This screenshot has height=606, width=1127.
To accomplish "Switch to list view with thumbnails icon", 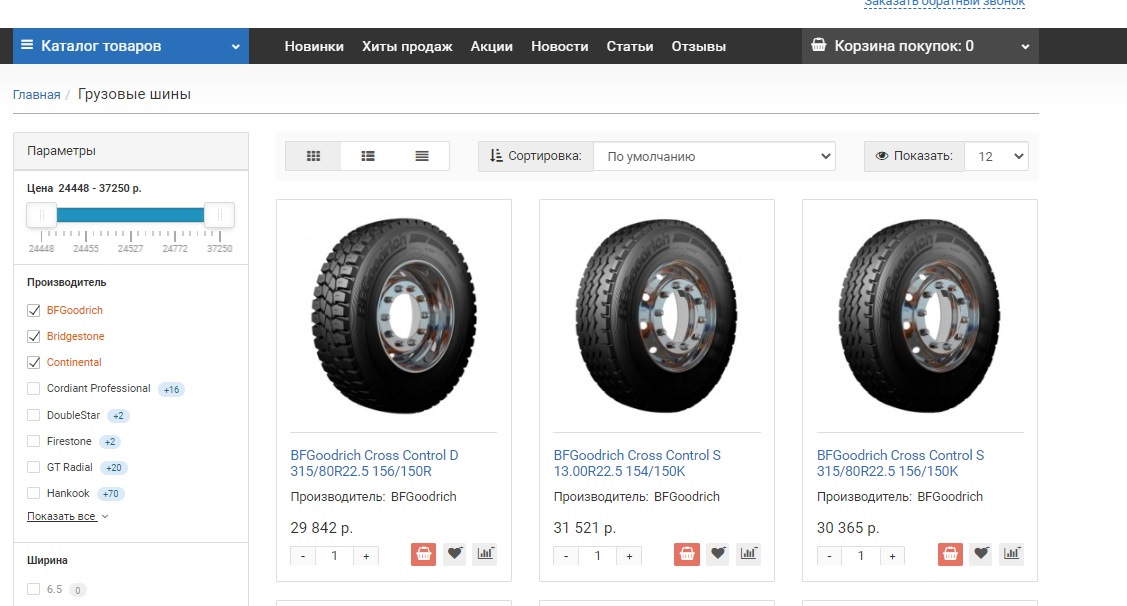I will pos(368,156).
